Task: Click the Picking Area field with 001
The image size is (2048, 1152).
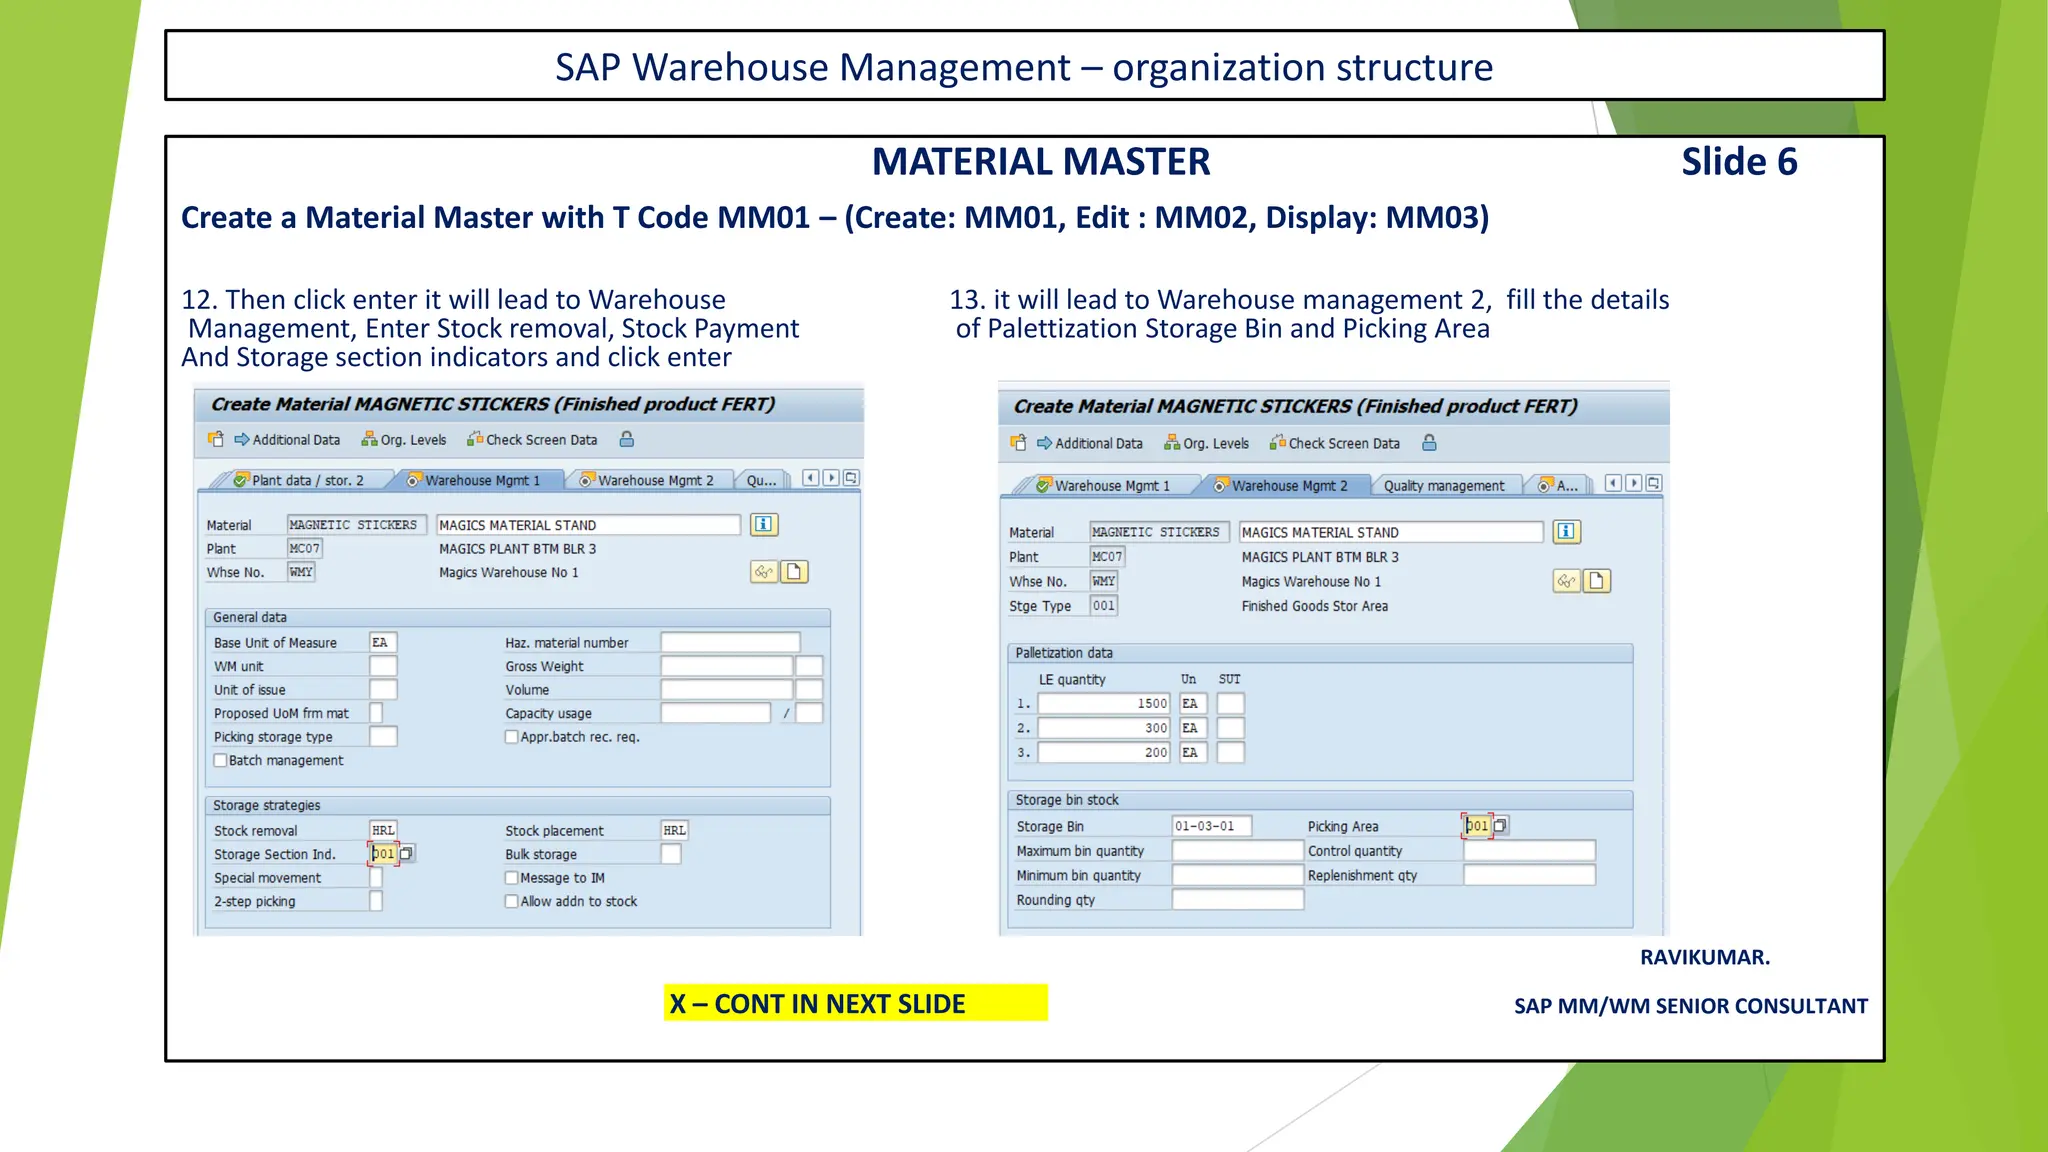Action: [x=1477, y=826]
